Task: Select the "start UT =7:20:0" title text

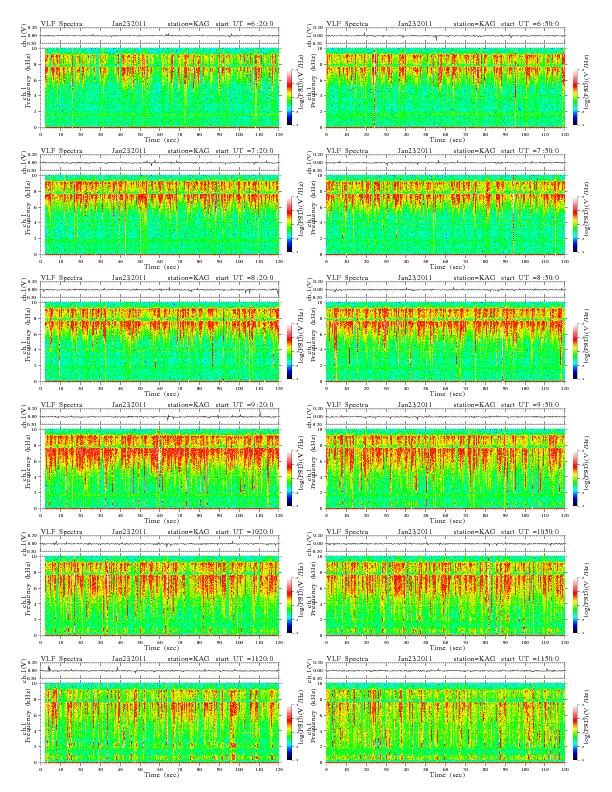Action: (x=244, y=151)
